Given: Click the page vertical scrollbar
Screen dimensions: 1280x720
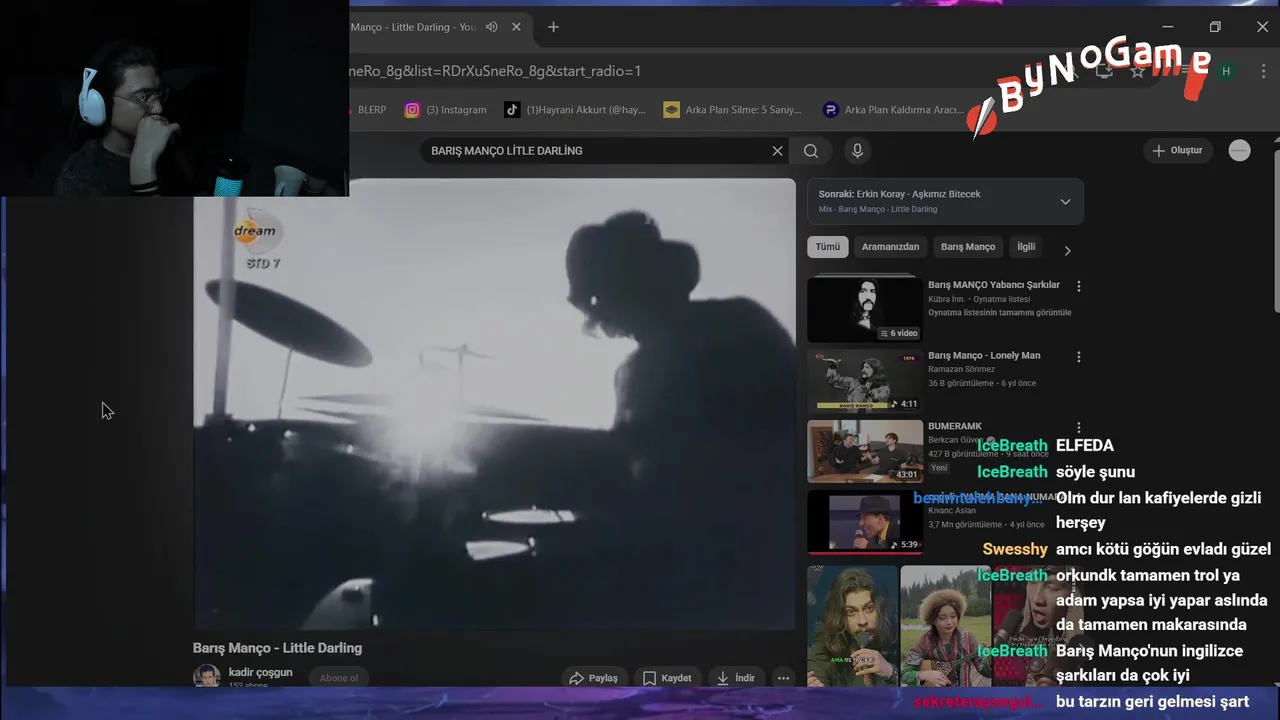Looking at the screenshot, I should coord(1277,230).
